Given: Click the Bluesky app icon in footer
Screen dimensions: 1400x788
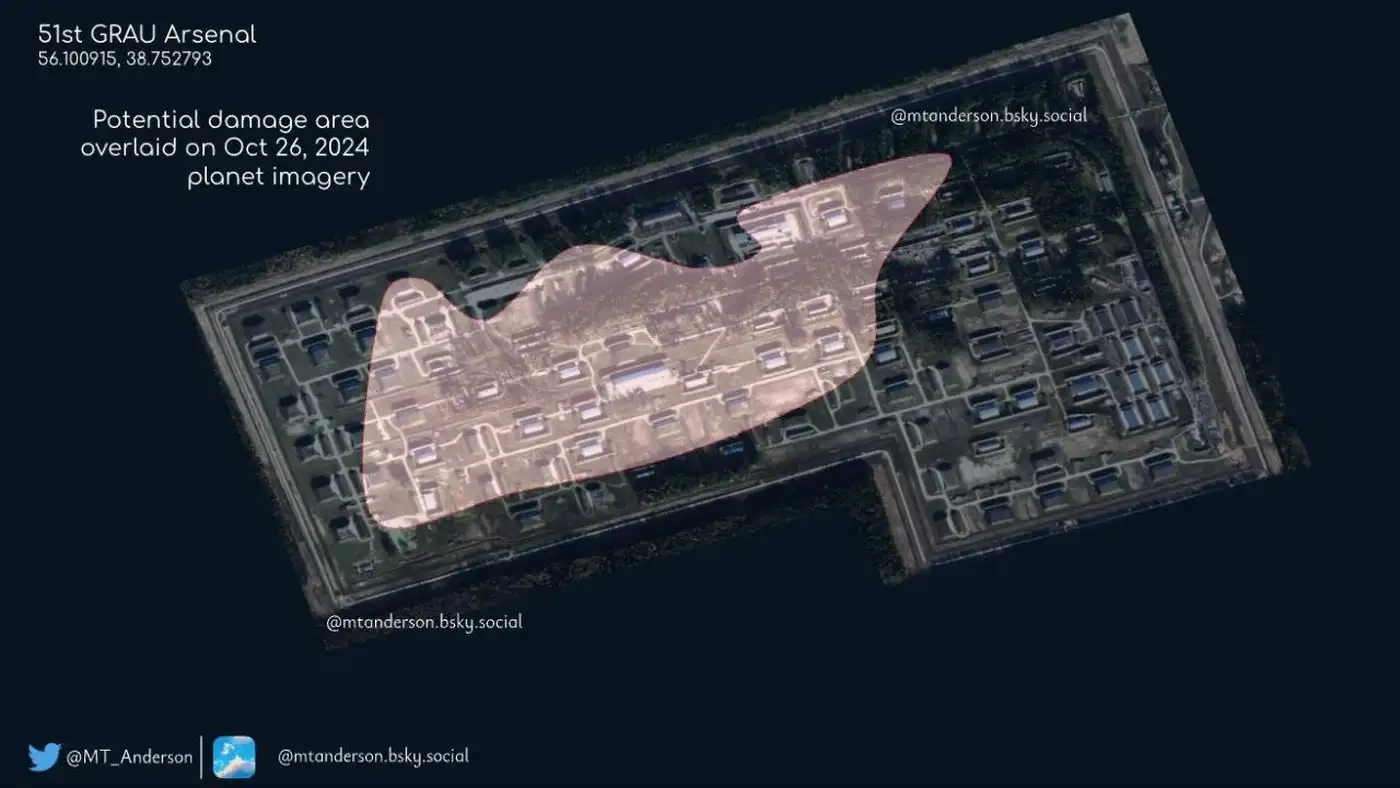Looking at the screenshot, I should 234,757.
